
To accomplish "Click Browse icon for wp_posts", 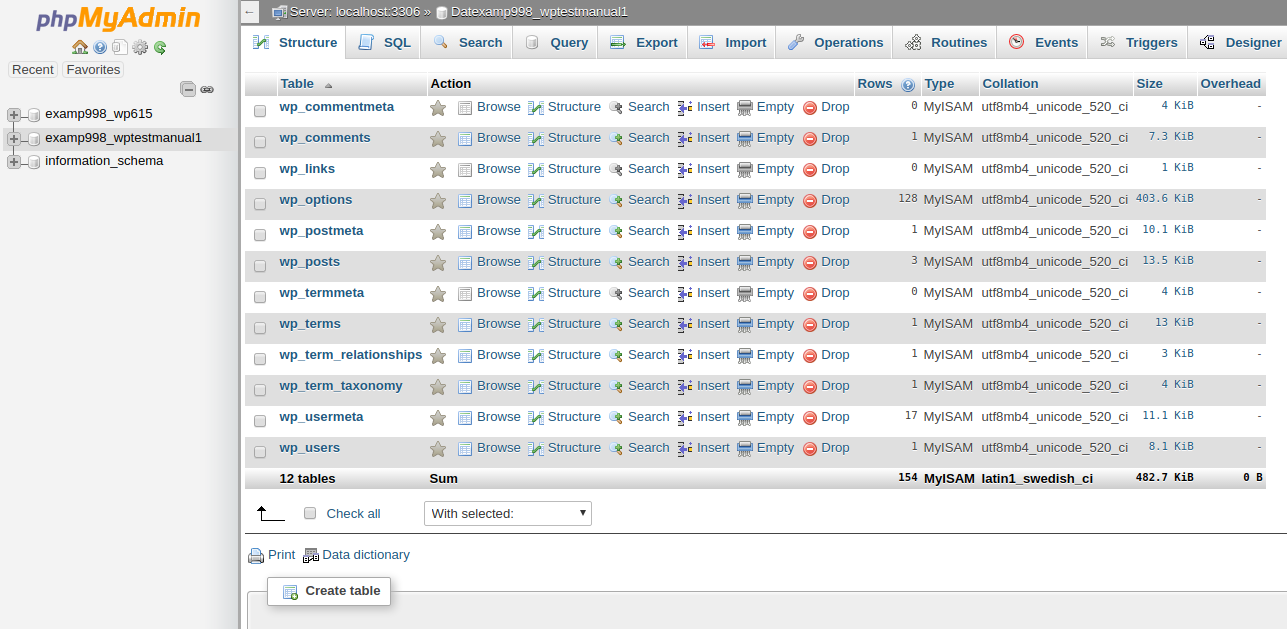I will (x=465, y=263).
